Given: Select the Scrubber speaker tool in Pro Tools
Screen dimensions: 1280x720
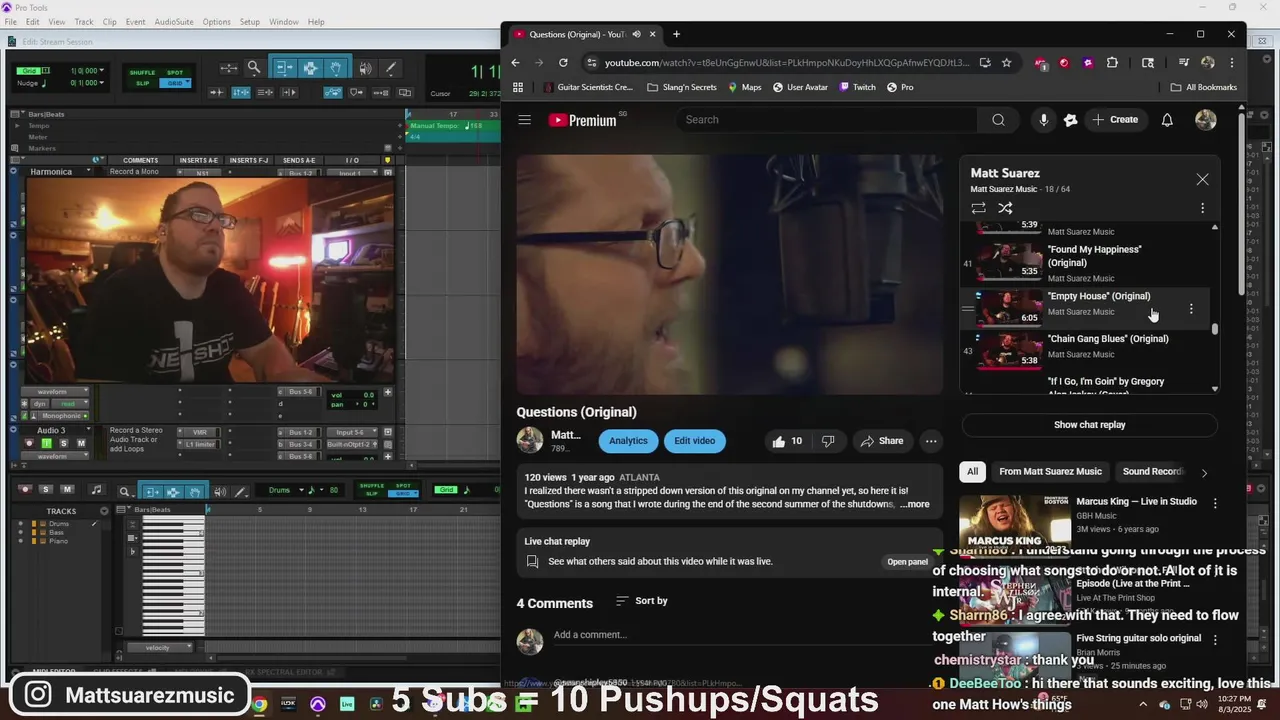Looking at the screenshot, I should (x=365, y=68).
